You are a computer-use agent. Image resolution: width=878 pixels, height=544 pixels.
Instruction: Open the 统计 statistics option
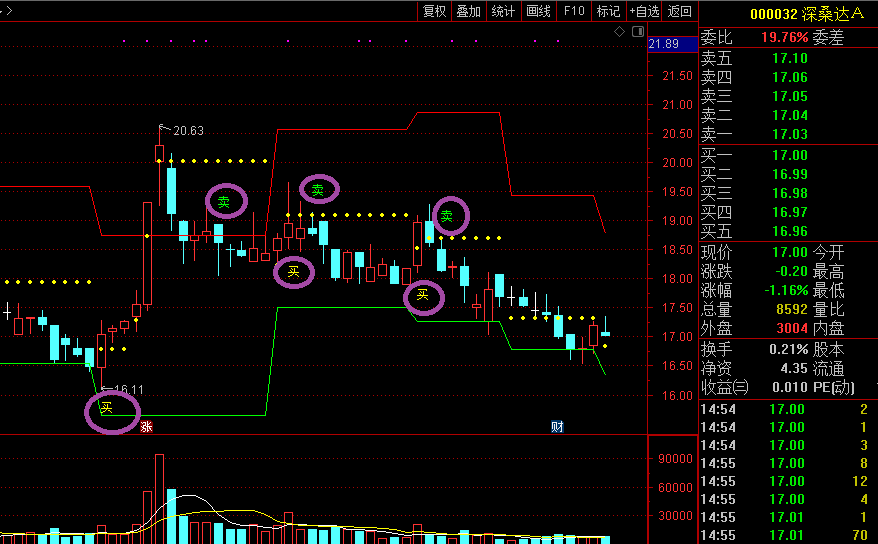503,11
